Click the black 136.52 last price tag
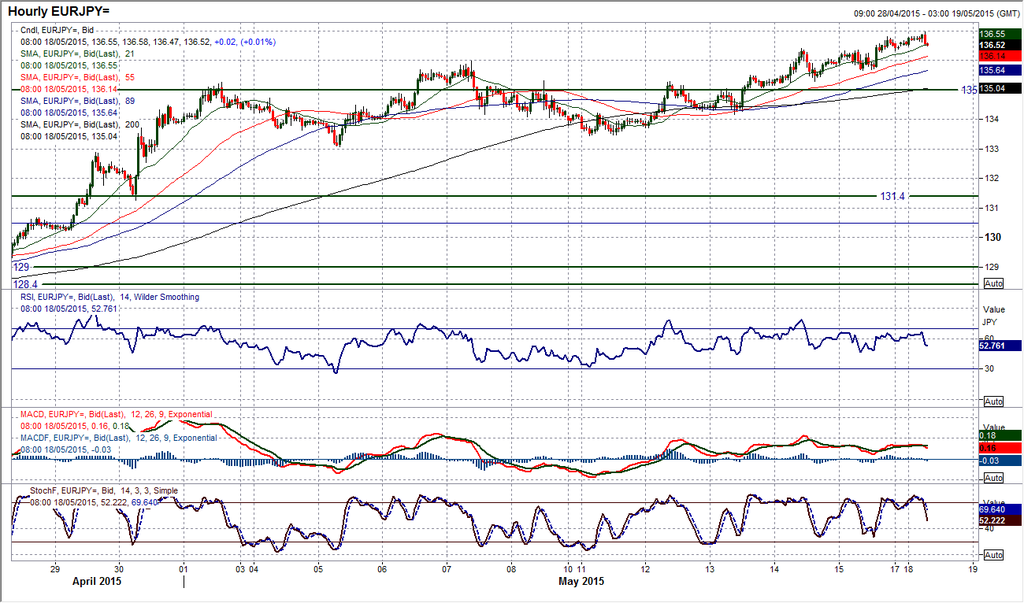Image resolution: width=1024 pixels, height=603 pixels. (999, 45)
